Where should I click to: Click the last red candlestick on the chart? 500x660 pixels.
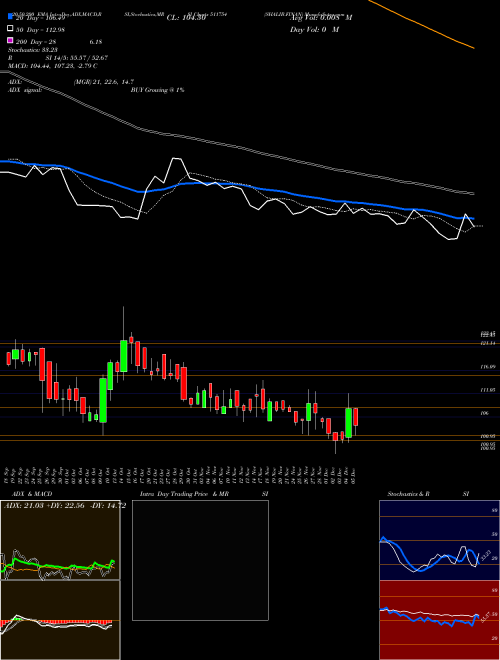[356, 417]
